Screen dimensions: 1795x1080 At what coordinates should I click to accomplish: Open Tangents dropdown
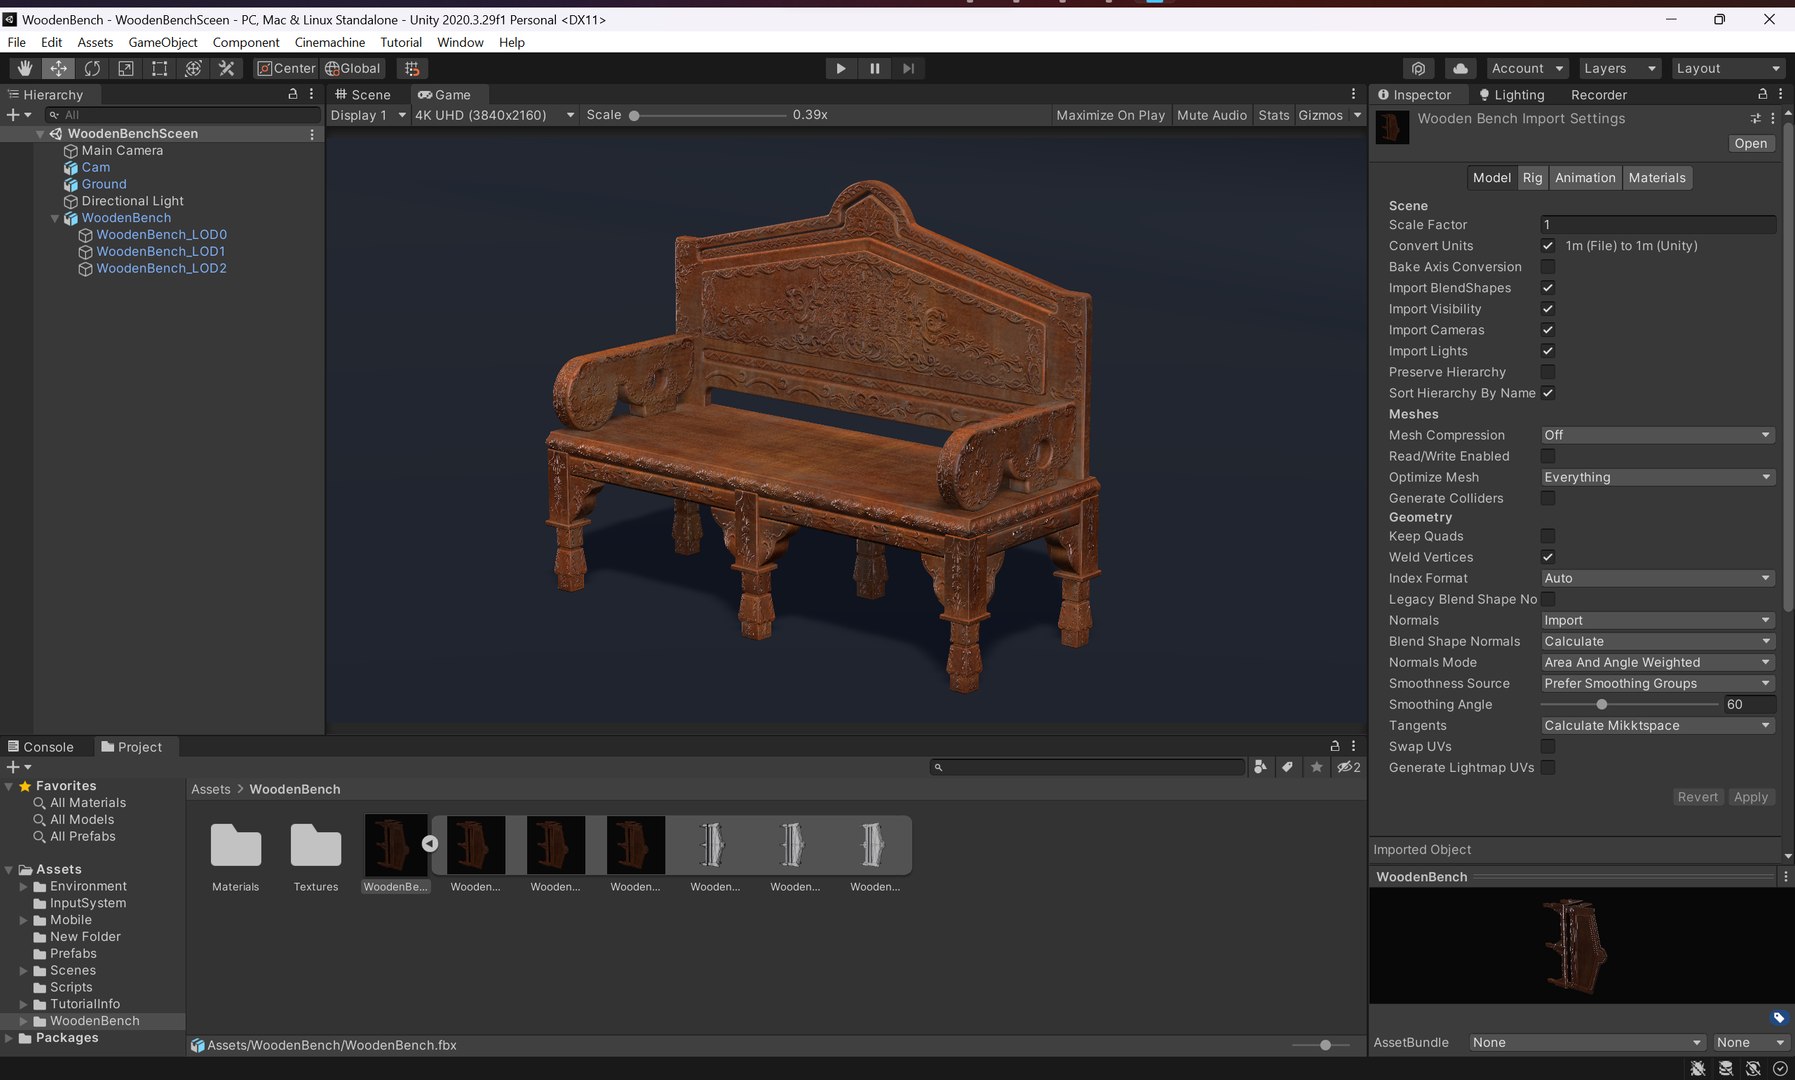1657,726
